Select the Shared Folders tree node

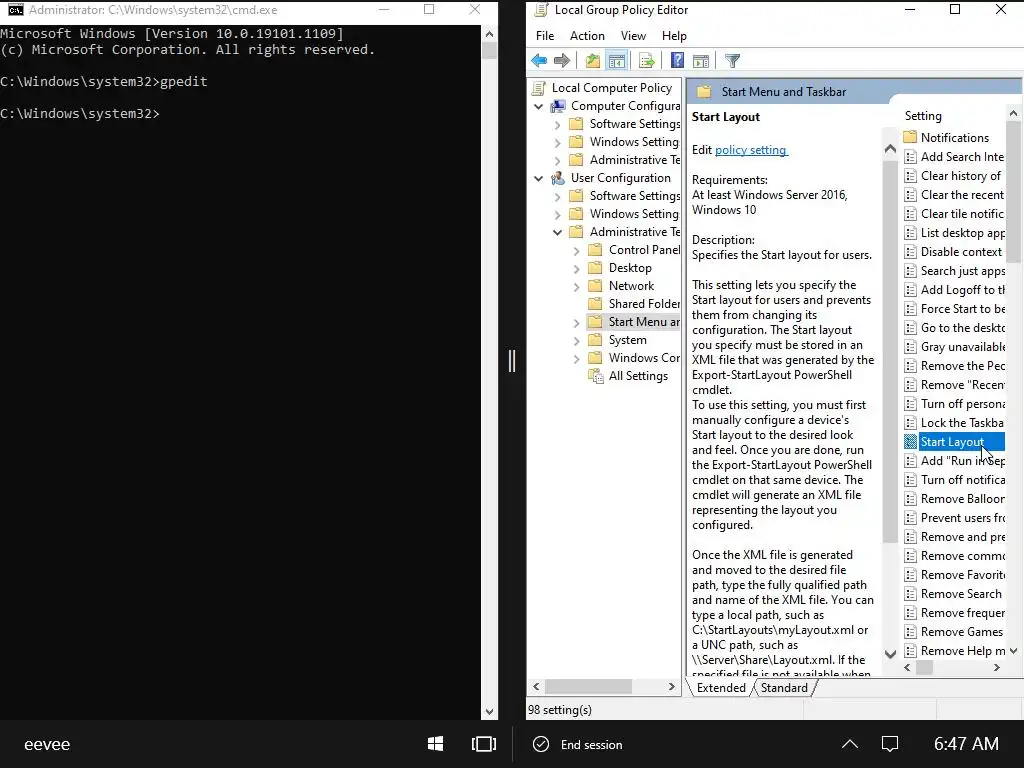(x=633, y=304)
